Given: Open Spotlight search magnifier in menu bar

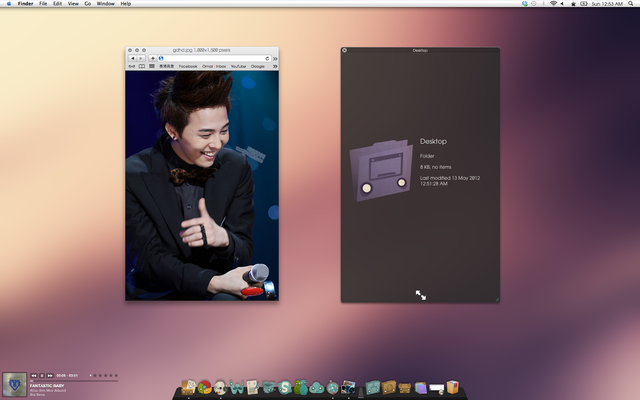Looking at the screenshot, I should (x=631, y=4).
